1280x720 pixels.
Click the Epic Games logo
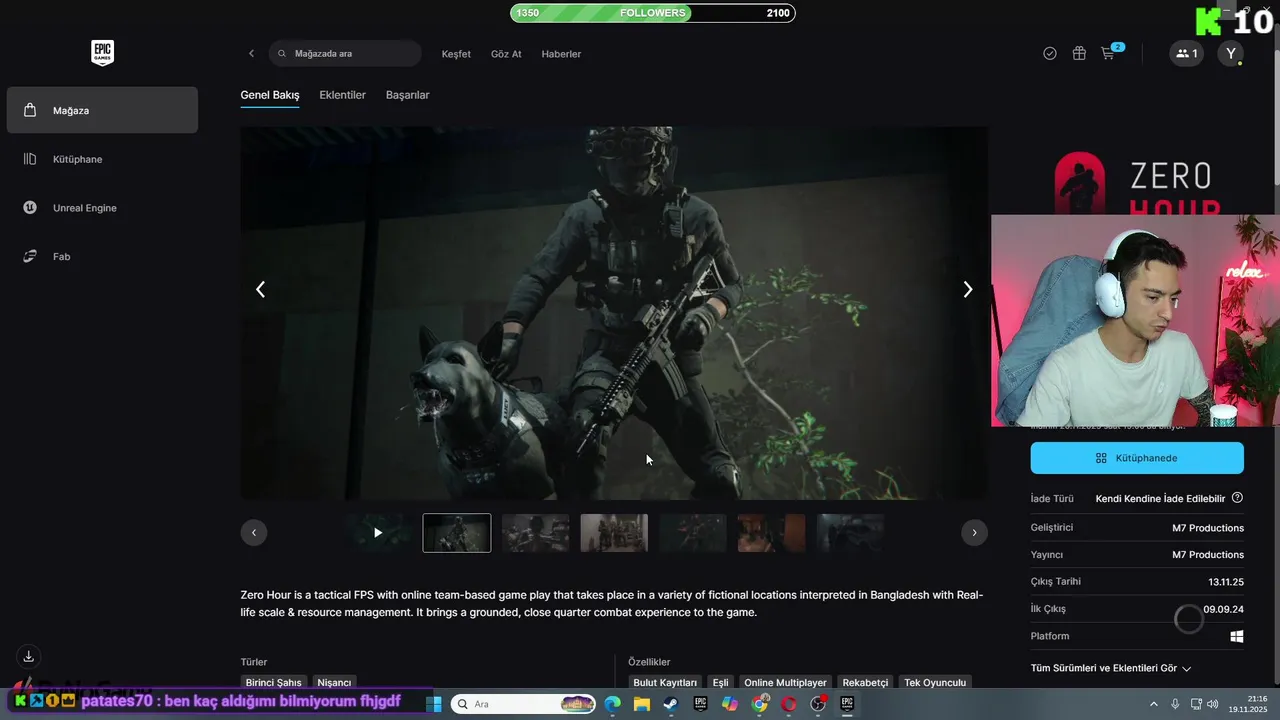pyautogui.click(x=102, y=53)
